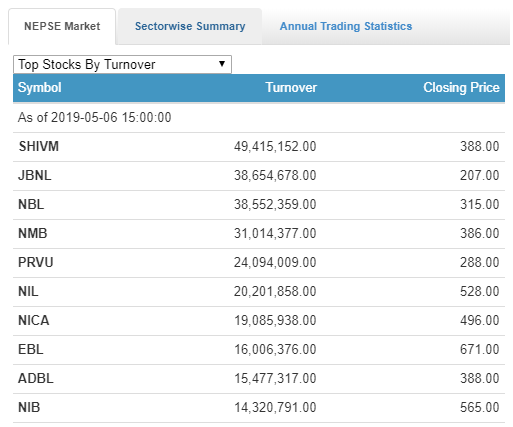Open the NMB stock symbol

click(33, 233)
